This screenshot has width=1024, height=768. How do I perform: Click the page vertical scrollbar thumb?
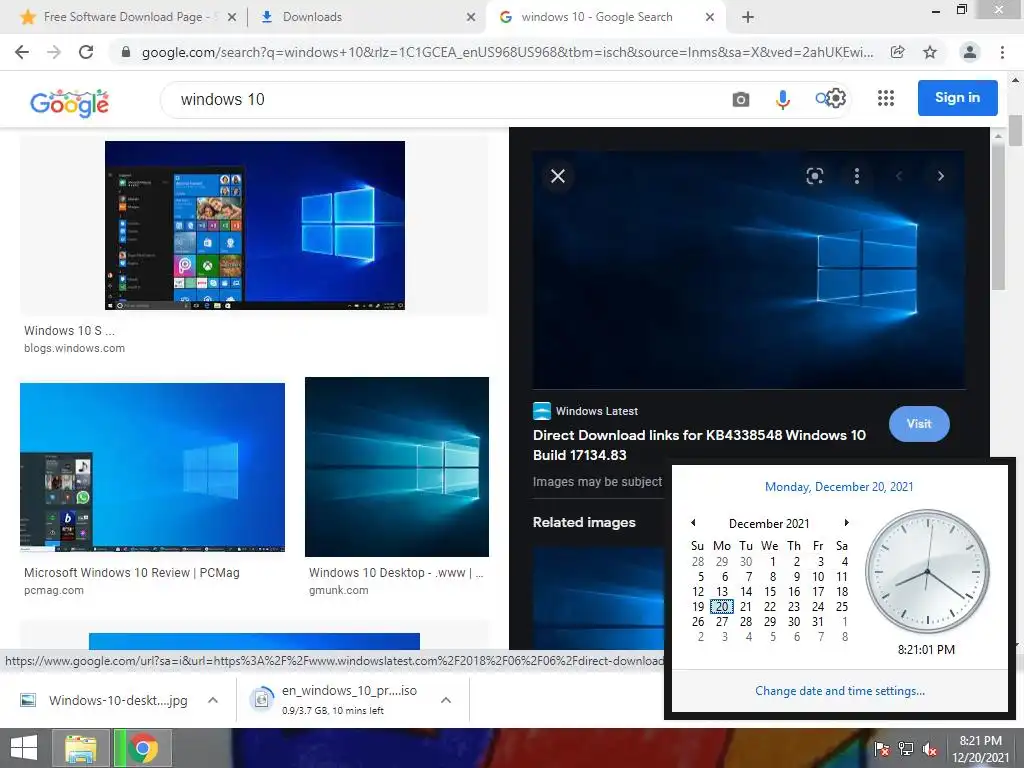coord(1015,129)
